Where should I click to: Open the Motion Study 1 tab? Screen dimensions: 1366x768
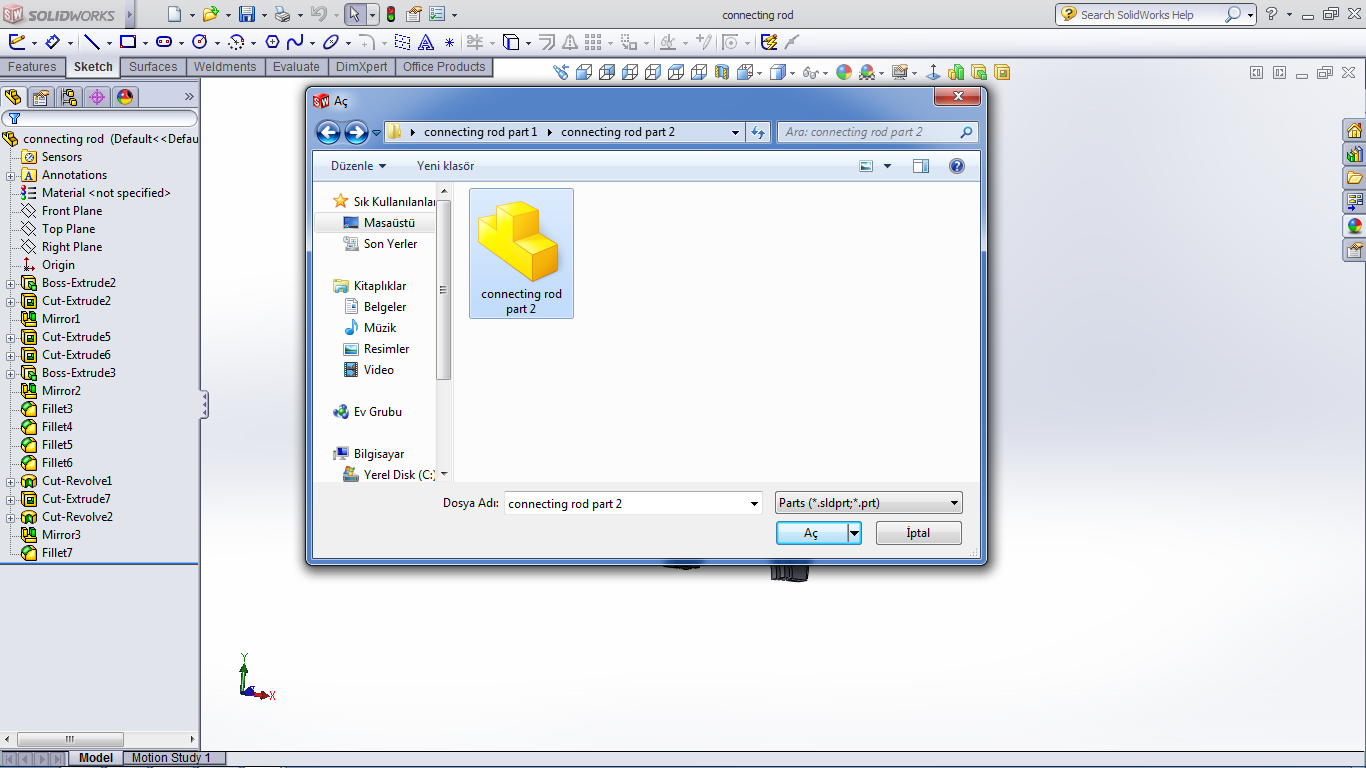171,758
